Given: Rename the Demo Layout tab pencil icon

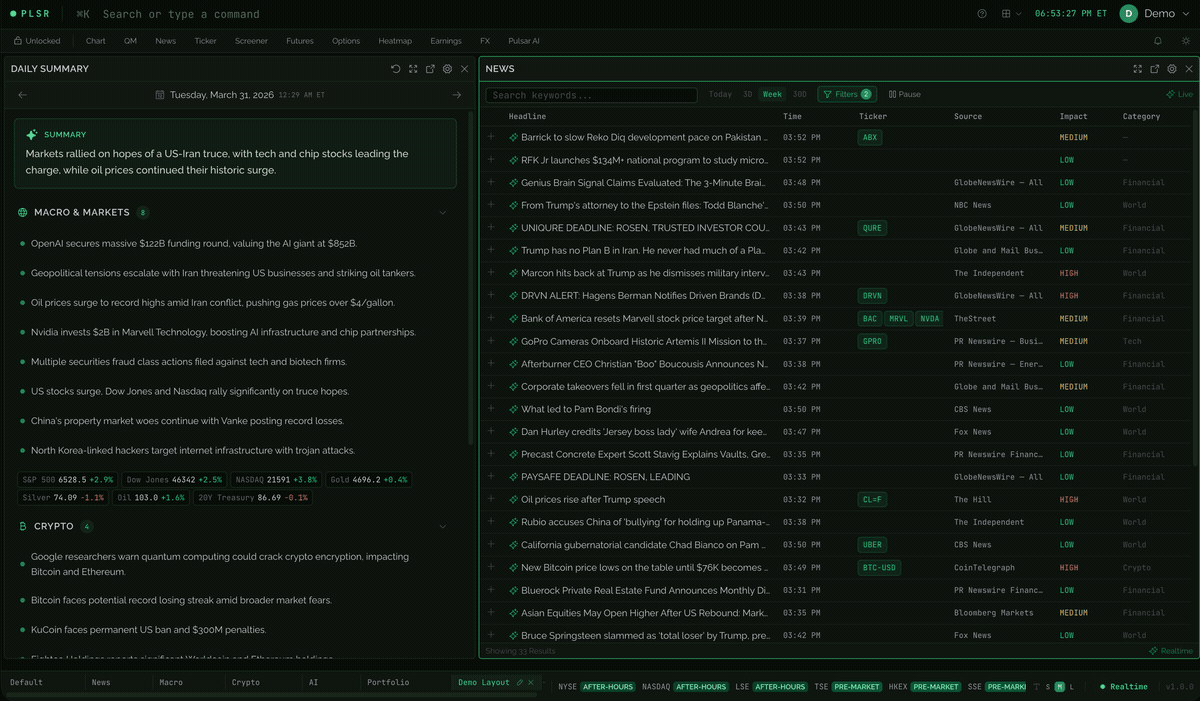Looking at the screenshot, I should pyautogui.click(x=519, y=683).
